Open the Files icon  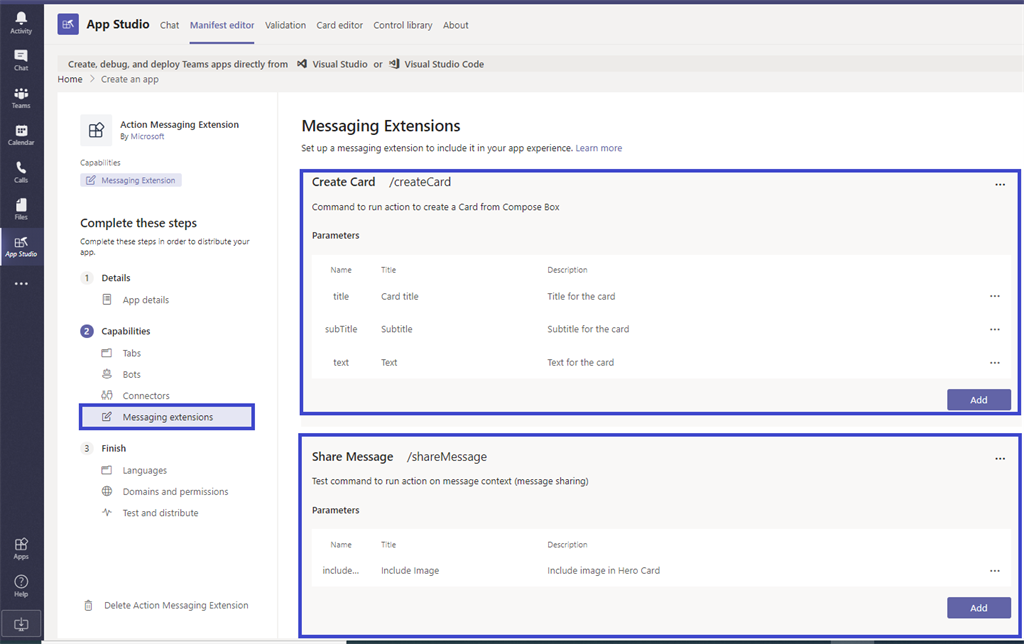[21, 208]
